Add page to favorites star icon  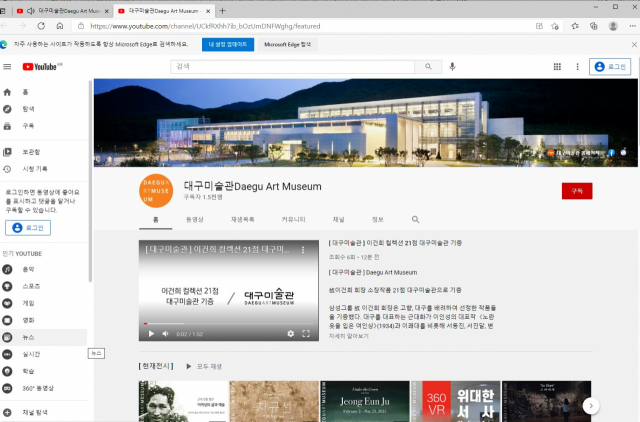click(x=555, y=26)
